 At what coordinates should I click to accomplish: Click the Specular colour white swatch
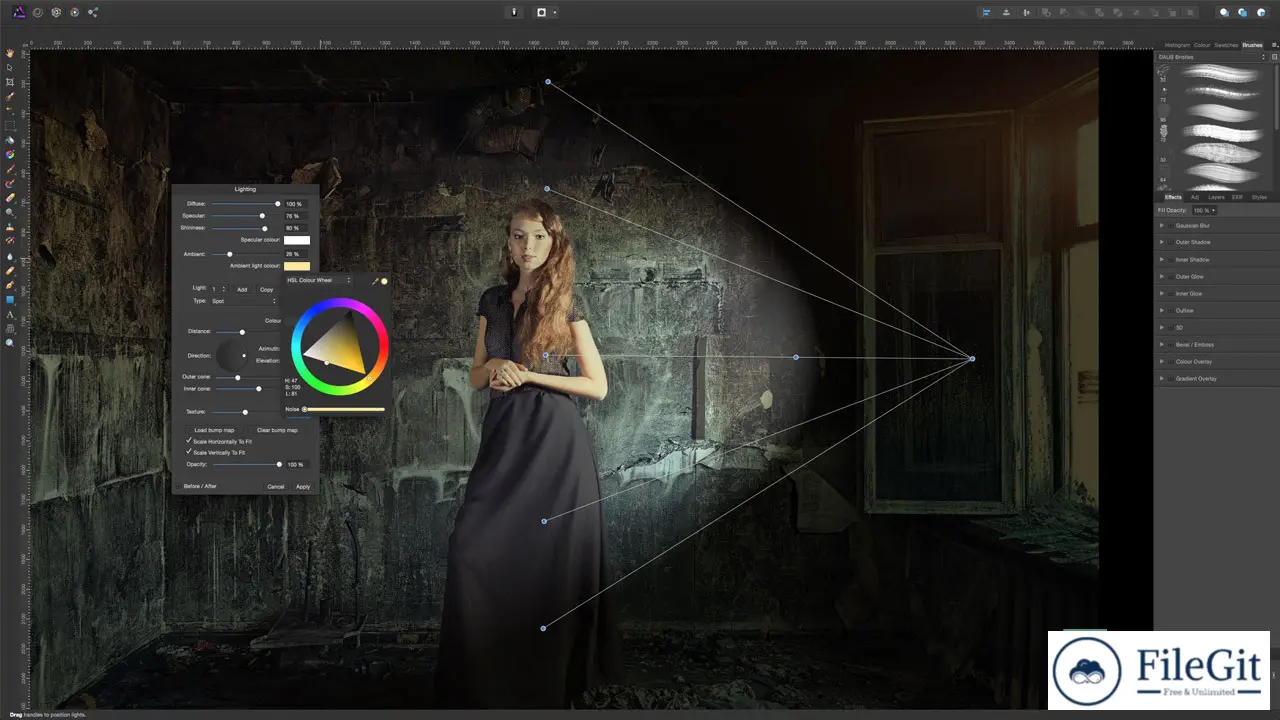297,240
